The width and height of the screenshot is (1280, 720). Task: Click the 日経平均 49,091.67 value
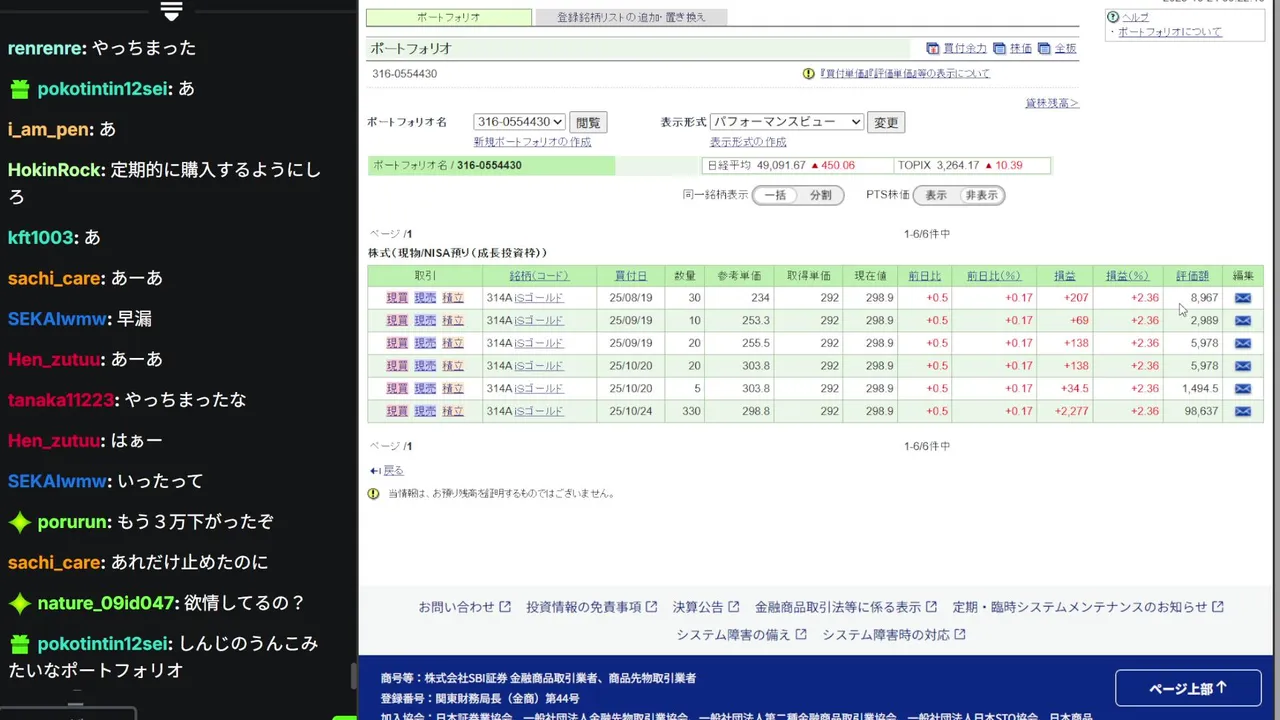pos(781,166)
